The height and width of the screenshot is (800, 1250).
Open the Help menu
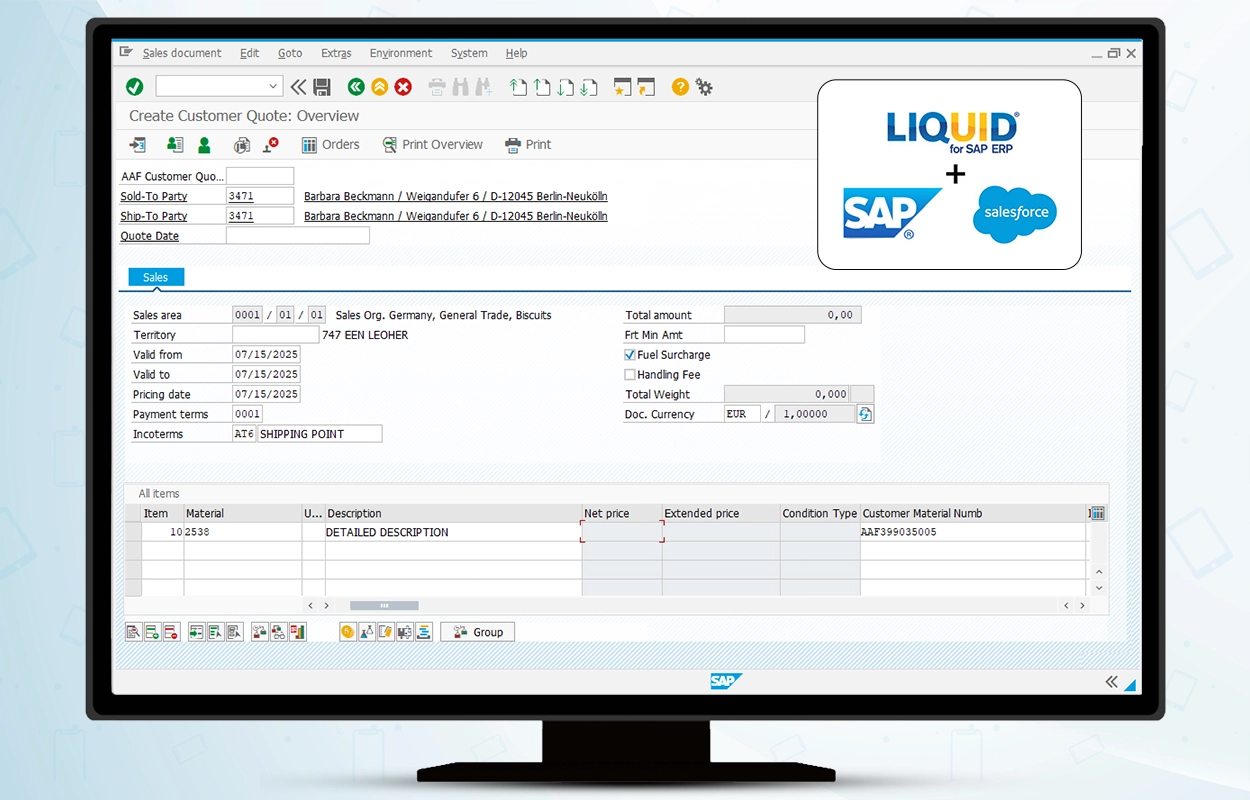coord(516,53)
